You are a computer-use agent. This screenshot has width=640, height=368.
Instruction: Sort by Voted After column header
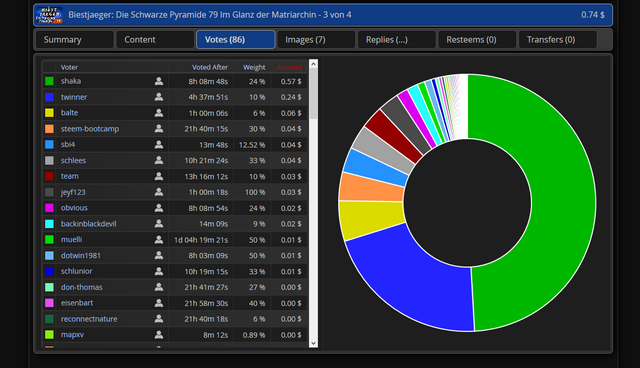[x=210, y=67]
